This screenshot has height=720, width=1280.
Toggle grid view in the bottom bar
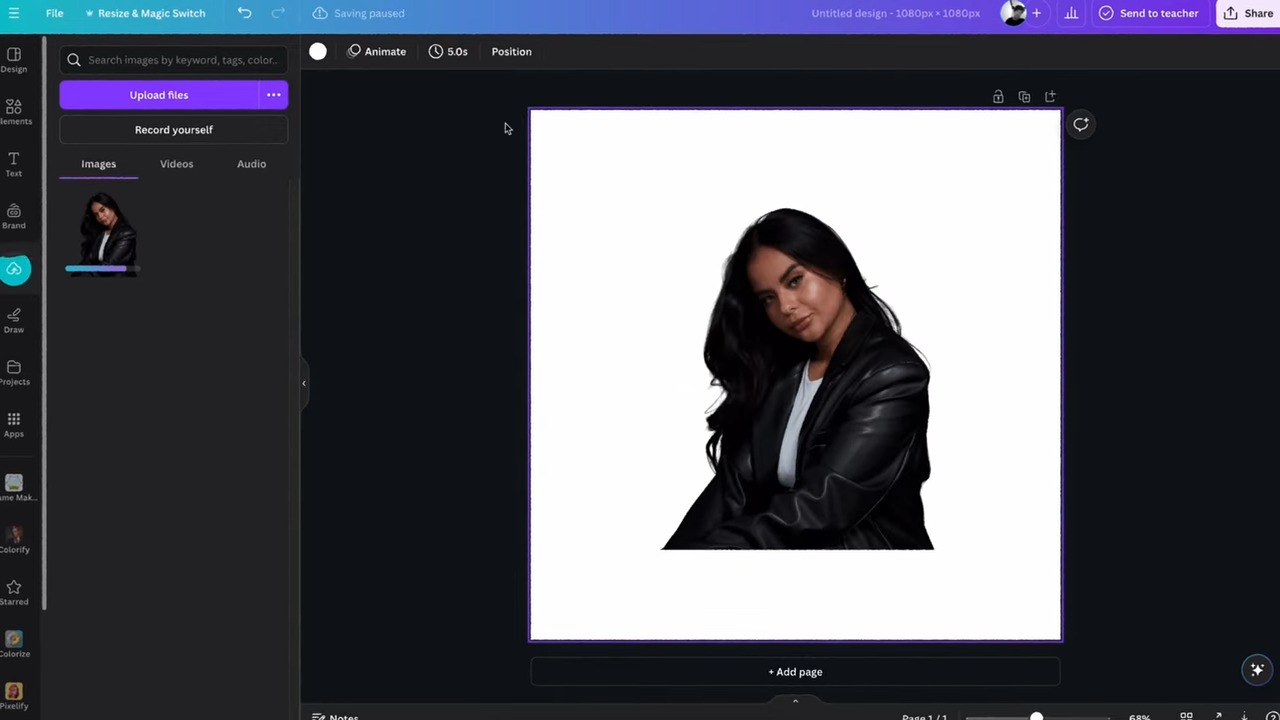coord(1186,716)
